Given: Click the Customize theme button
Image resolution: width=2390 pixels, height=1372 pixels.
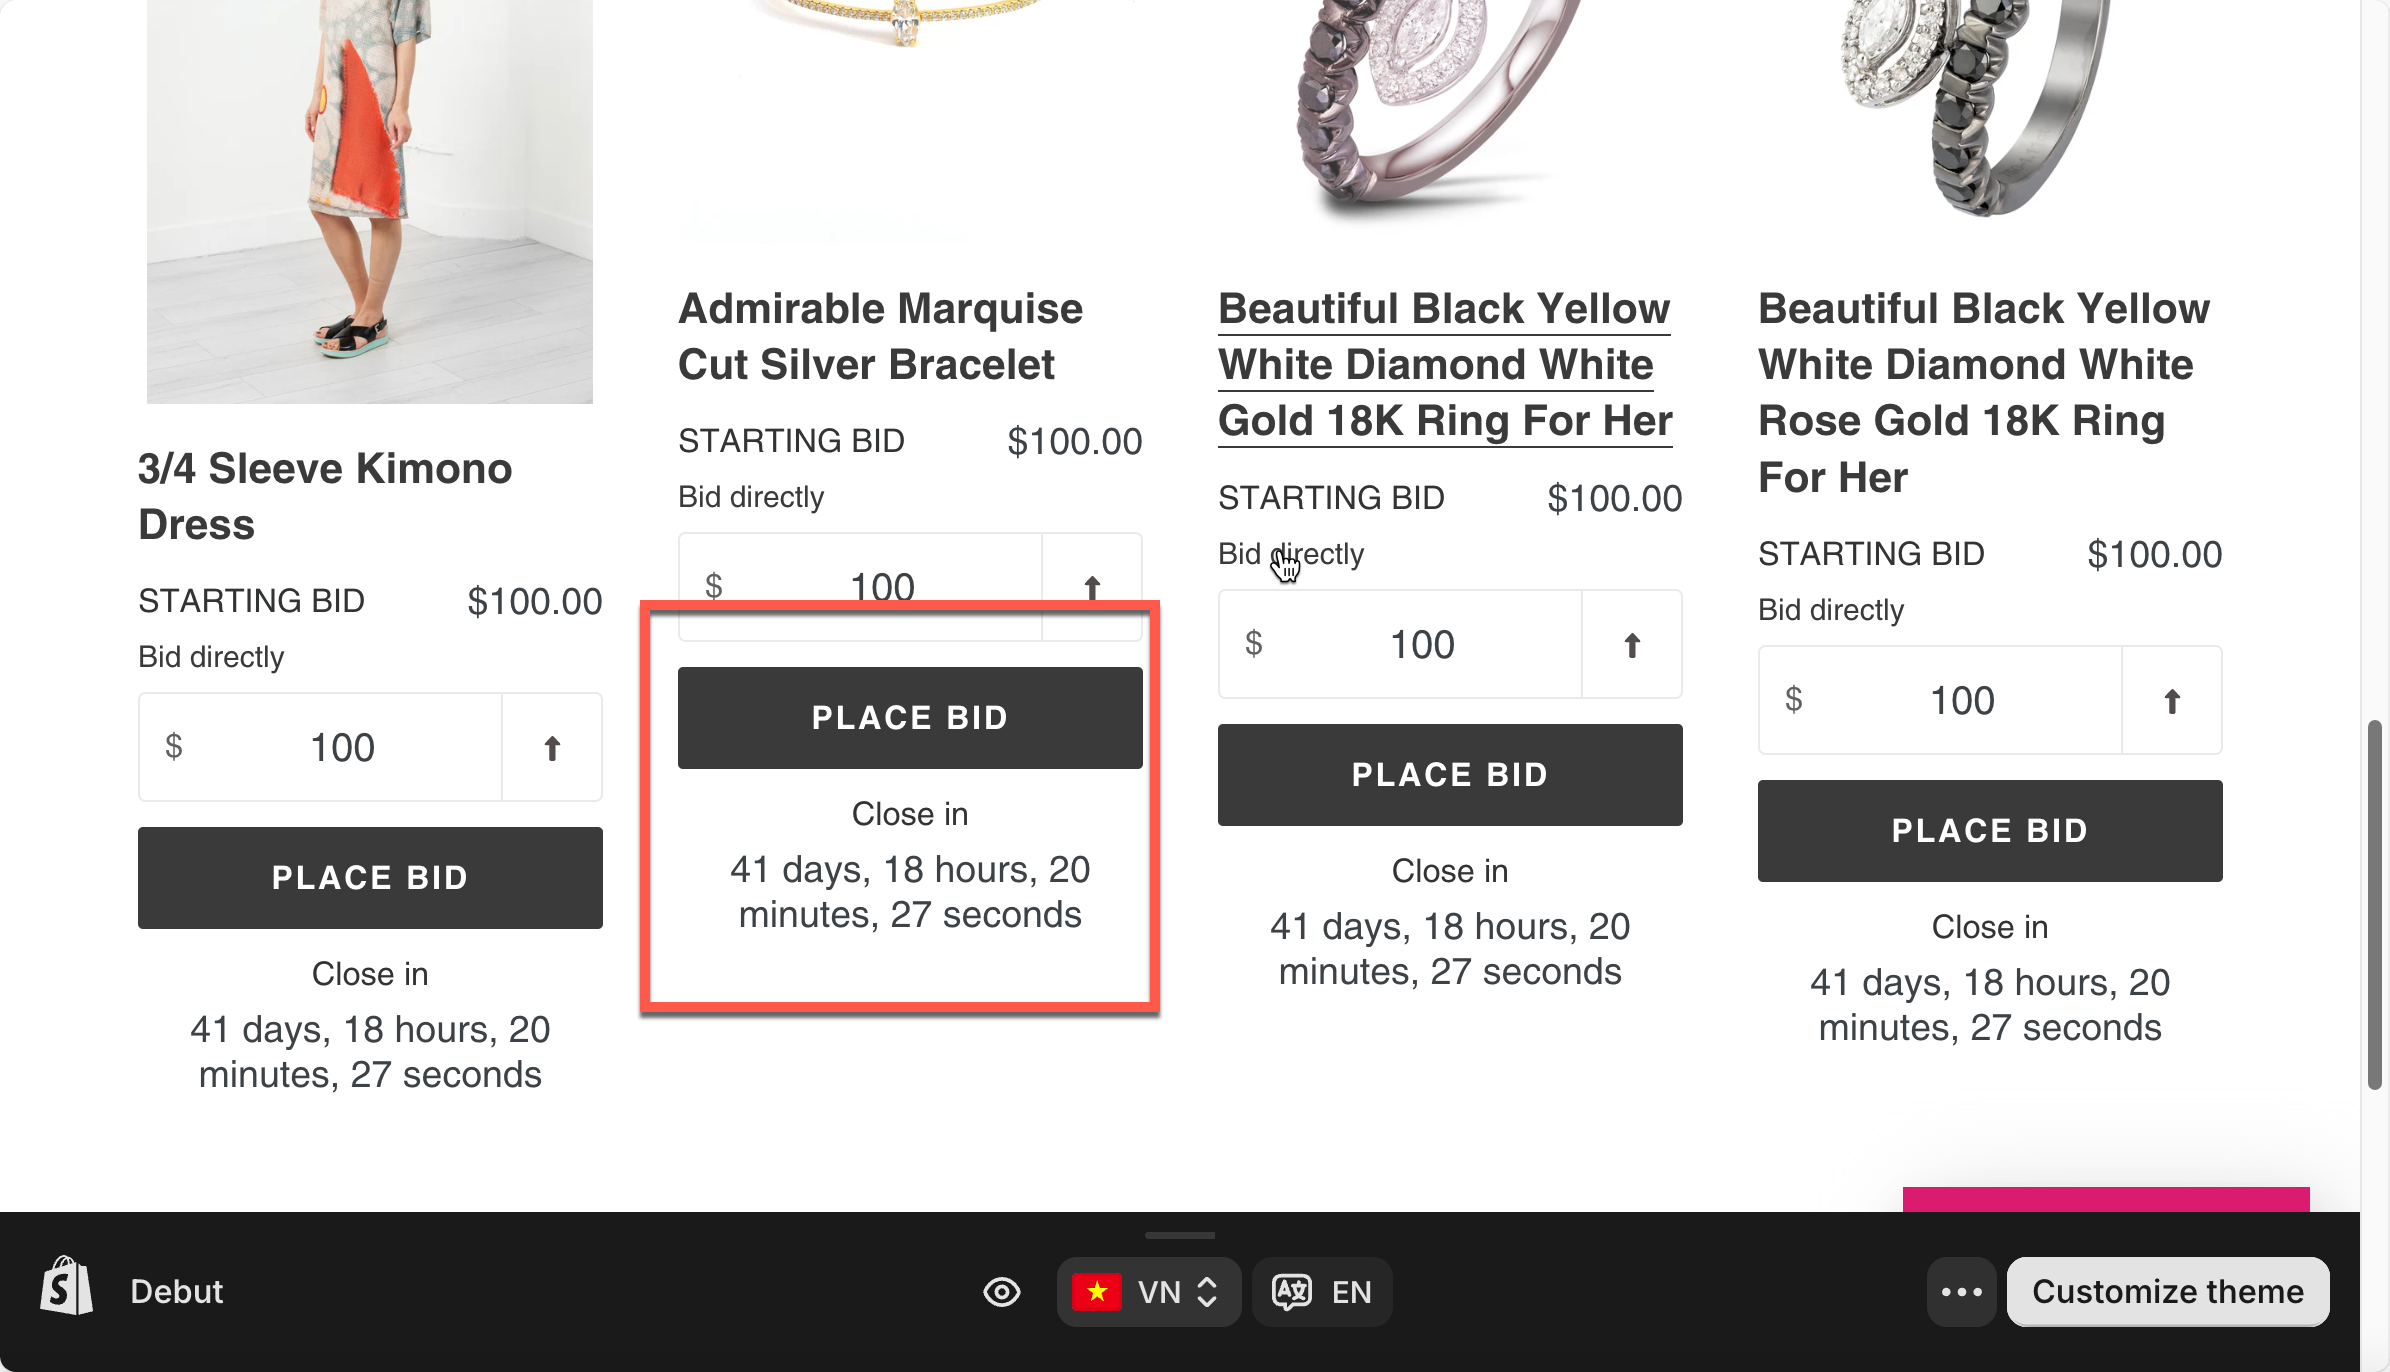Looking at the screenshot, I should (2167, 1292).
